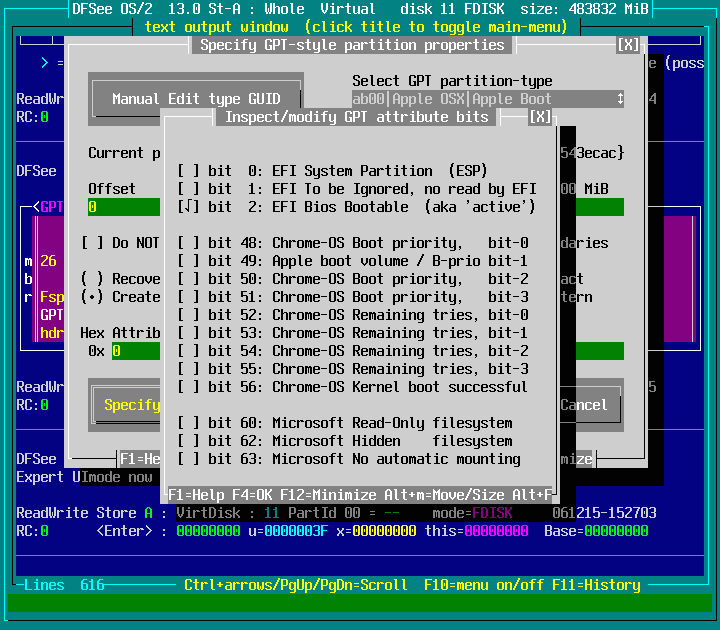
Task: Toggle bit 49 Apple boot volume
Action: pos(188,261)
